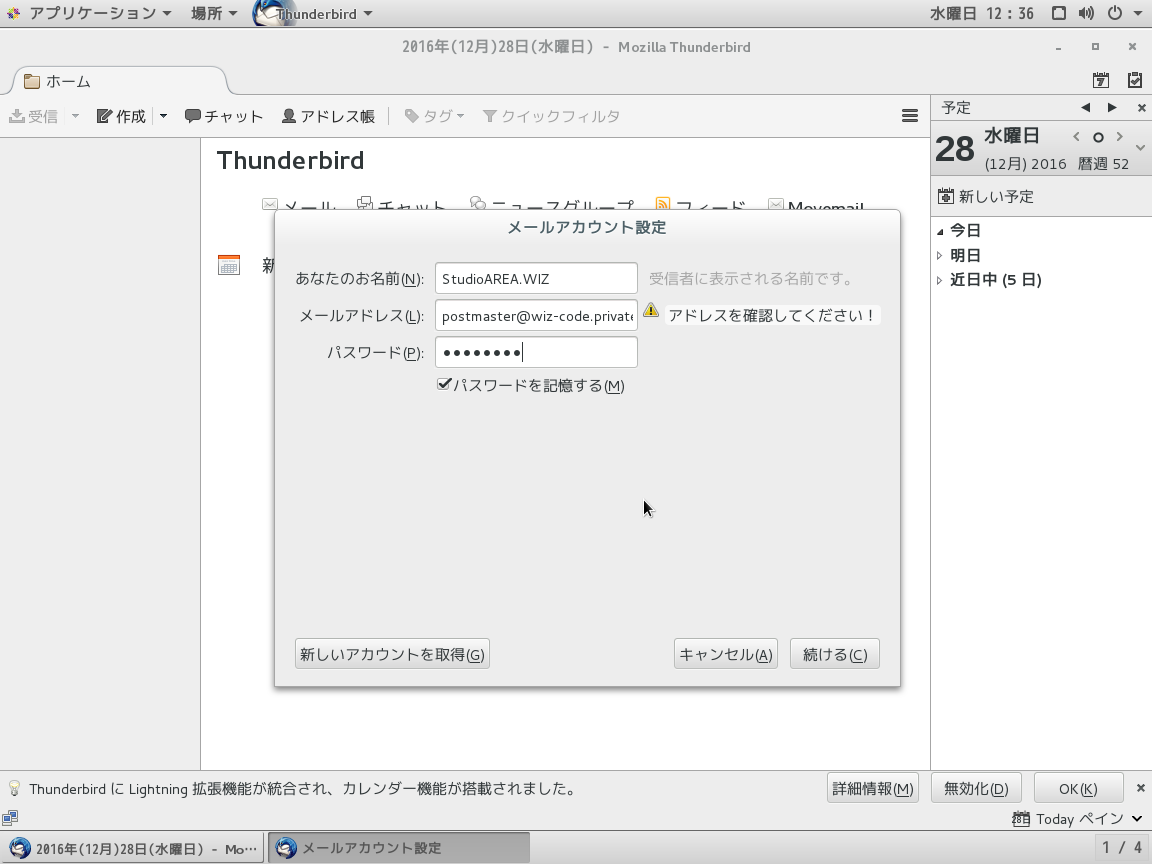Collapse the 今日 section

coord(940,231)
